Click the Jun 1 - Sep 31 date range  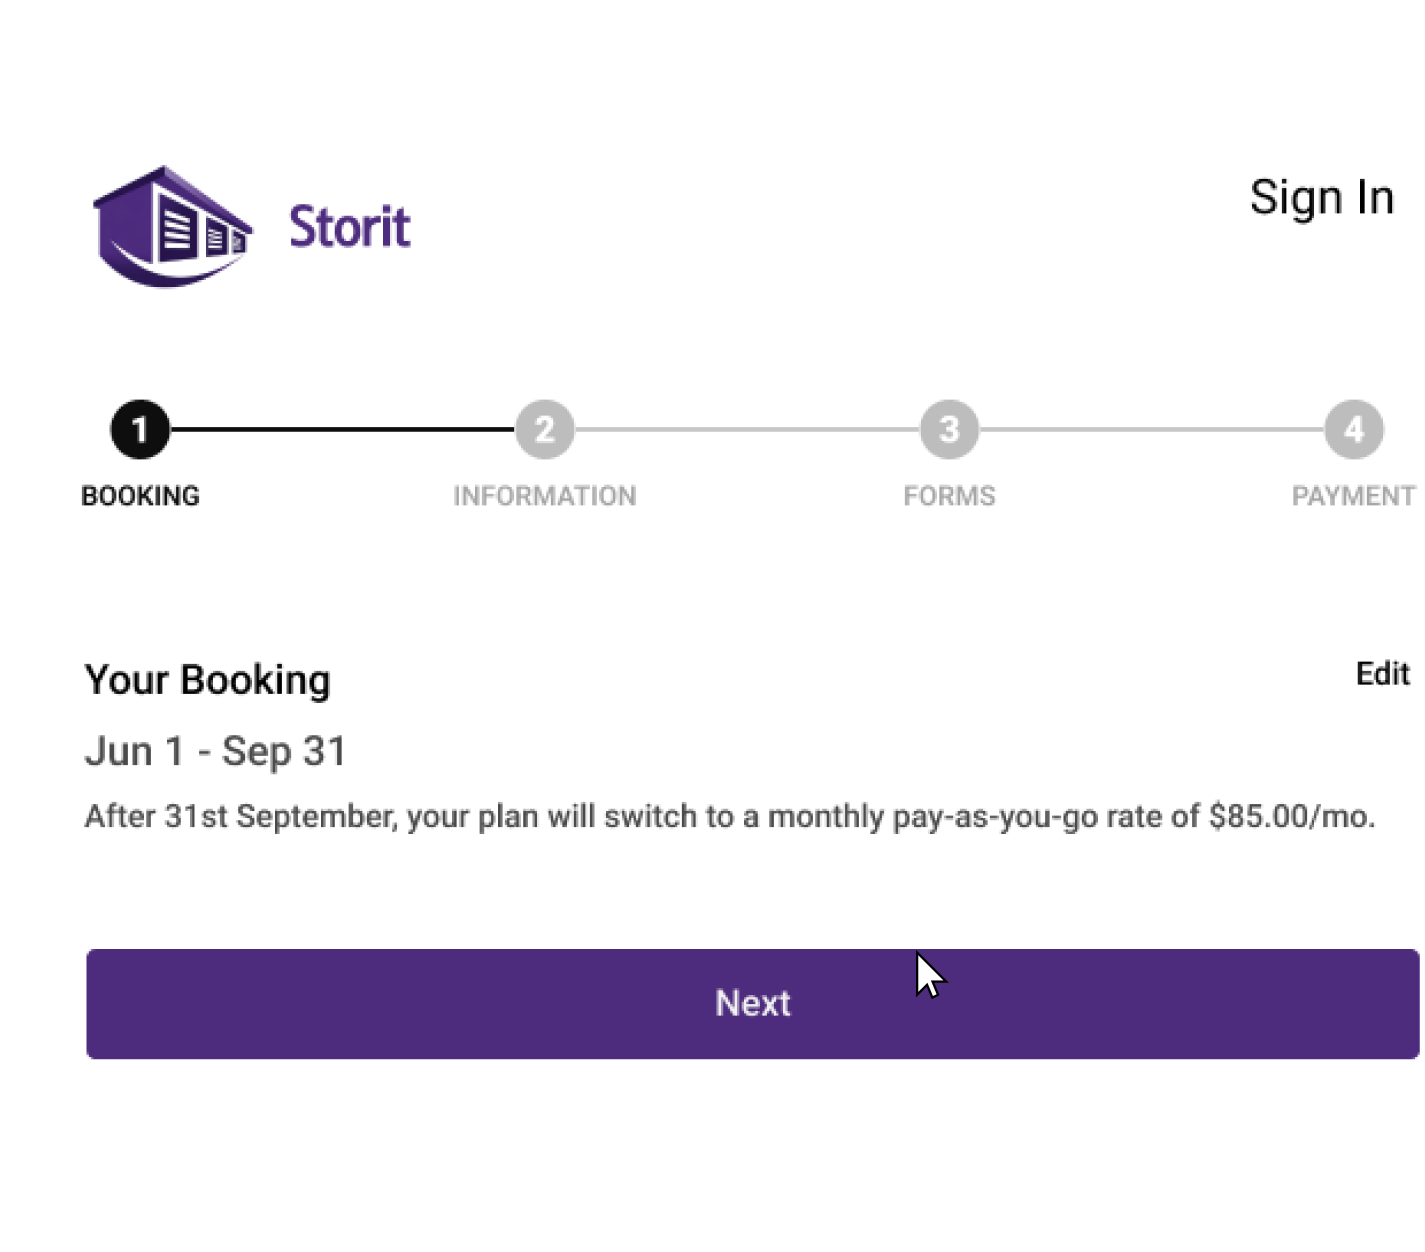[x=215, y=750]
